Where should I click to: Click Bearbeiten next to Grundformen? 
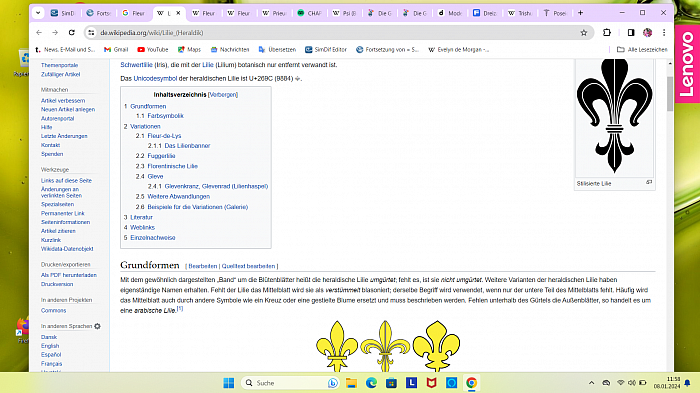[203, 266]
